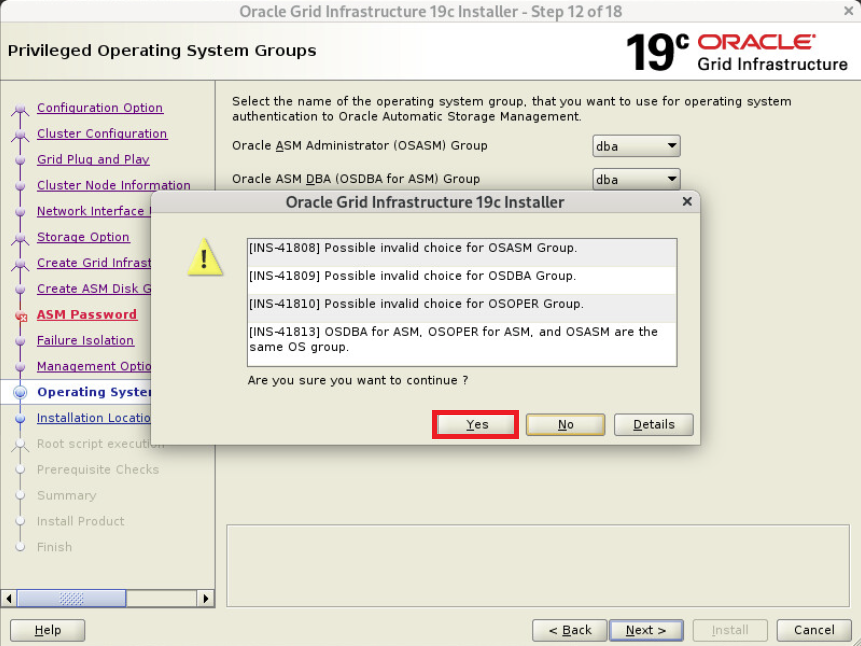Click the sidebar horizontal scrollbar thumb
The image size is (861, 646).
[71, 598]
